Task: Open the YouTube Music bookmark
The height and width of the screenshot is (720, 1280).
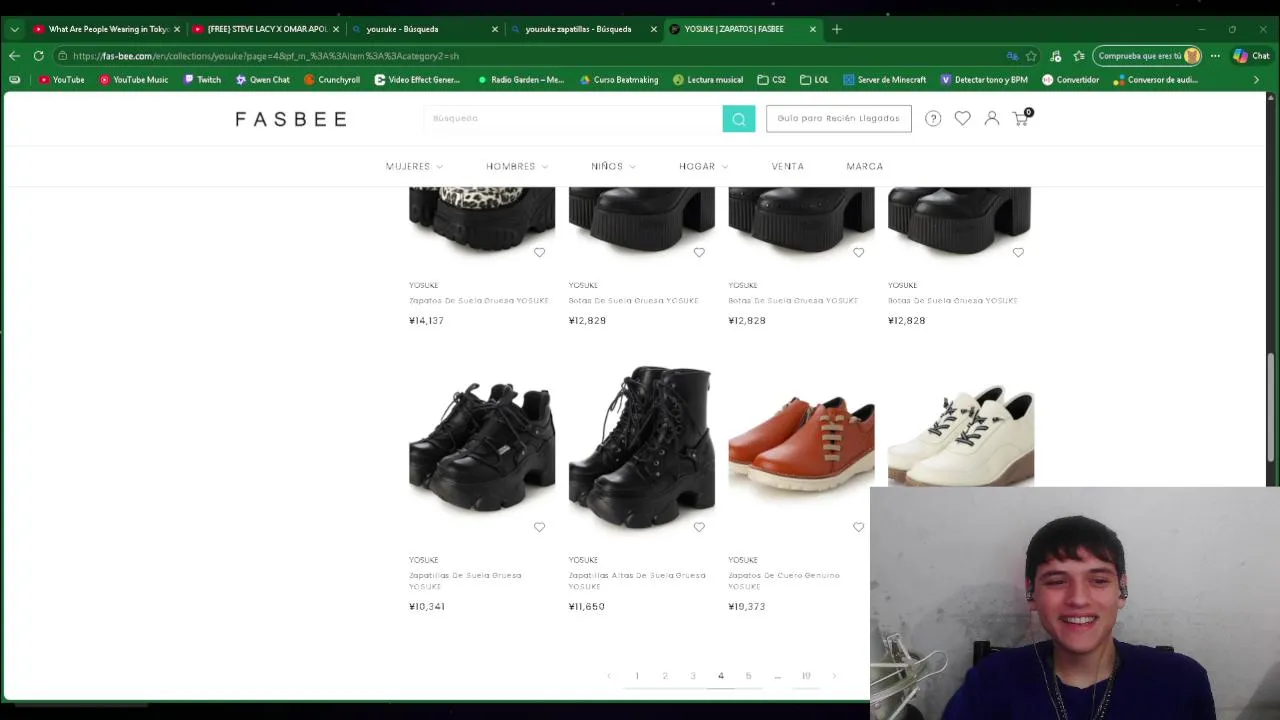Action: [134, 80]
